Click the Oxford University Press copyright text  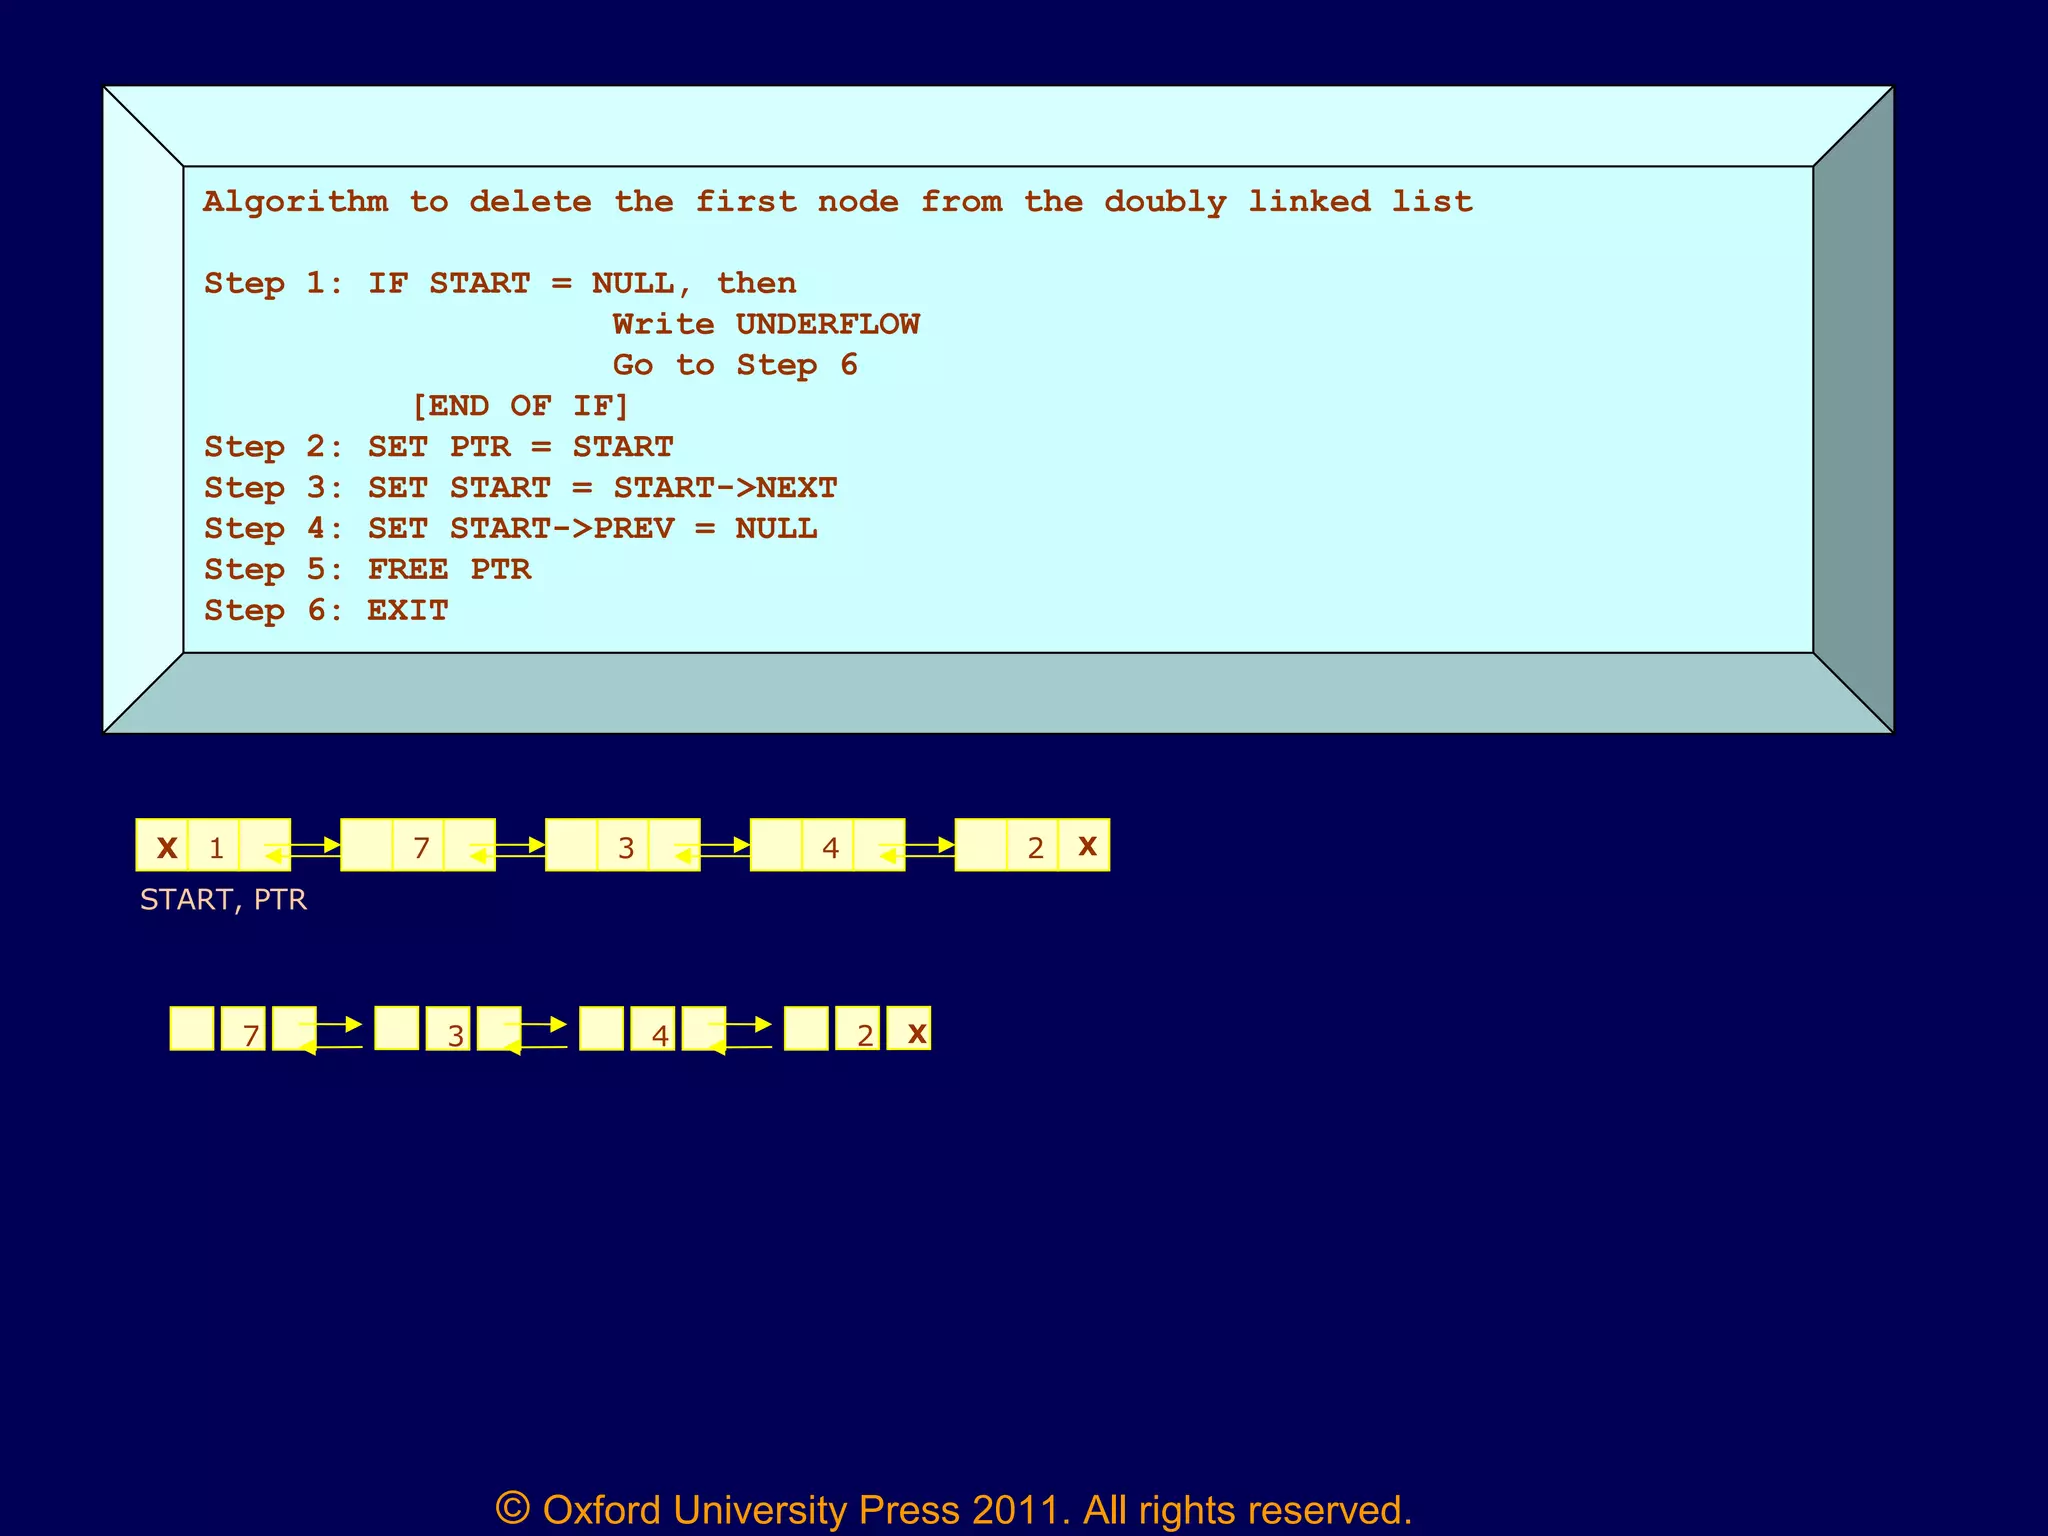pos(953,1509)
